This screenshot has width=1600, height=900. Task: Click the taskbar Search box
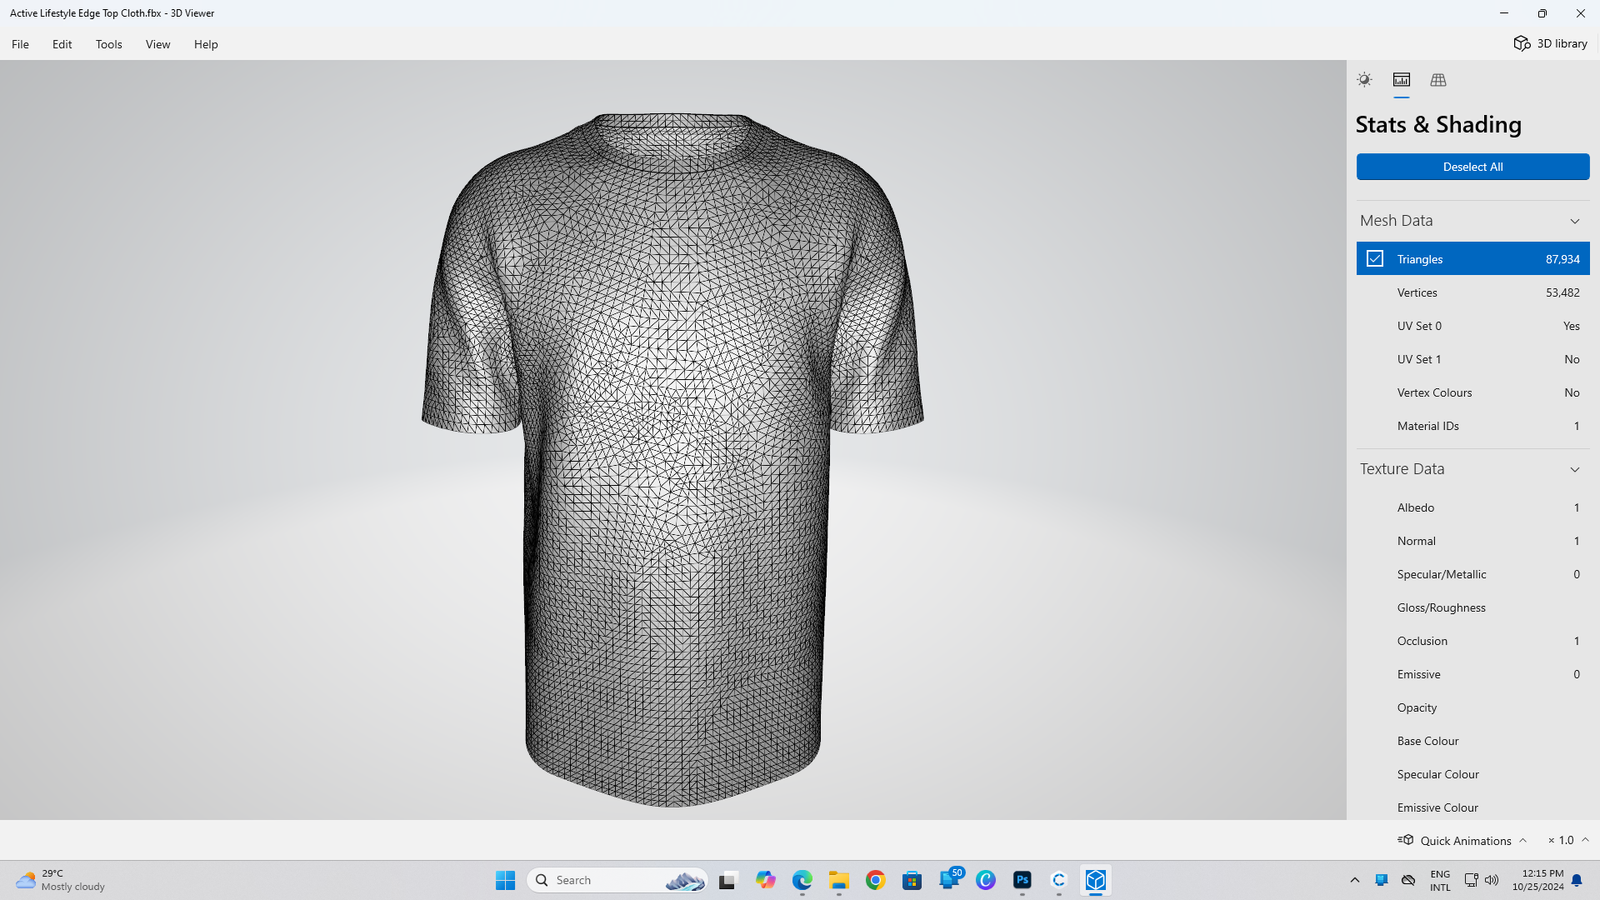(x=617, y=880)
